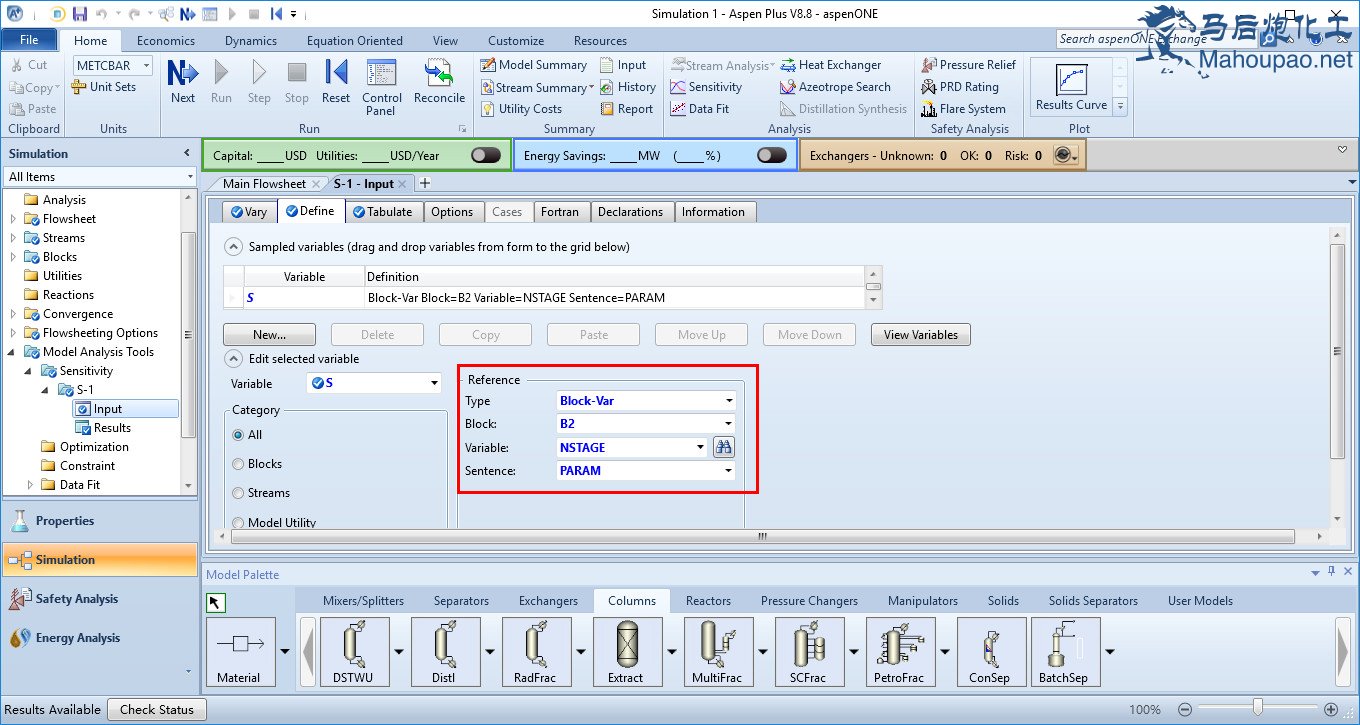Click the New... variable button

point(269,335)
